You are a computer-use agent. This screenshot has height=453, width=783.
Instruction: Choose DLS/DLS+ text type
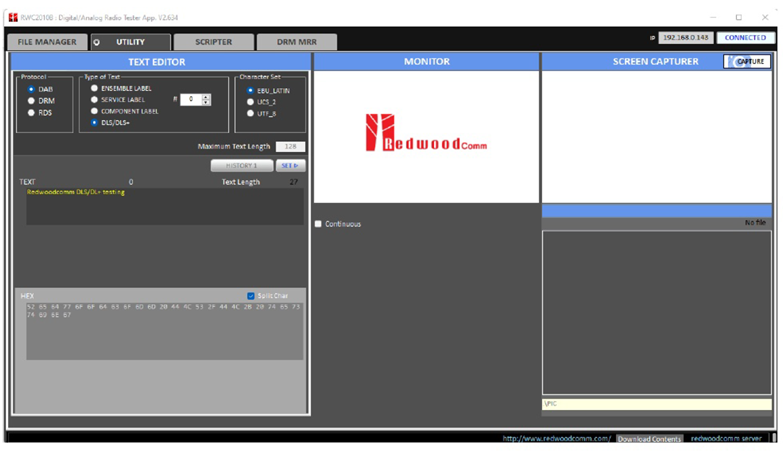click(x=94, y=122)
